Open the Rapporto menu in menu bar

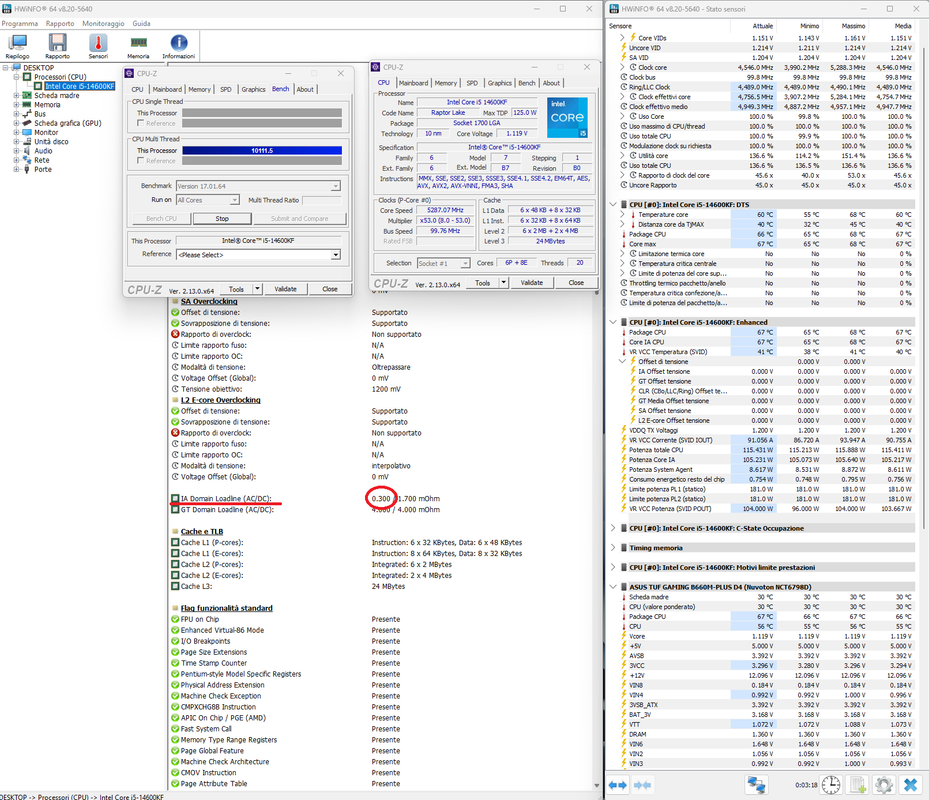click(x=60, y=24)
